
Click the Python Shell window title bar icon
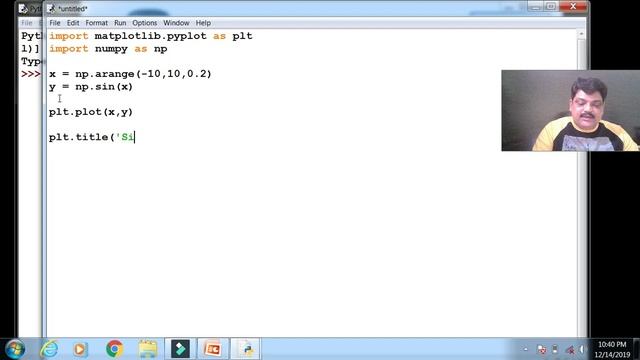coord(23,8)
